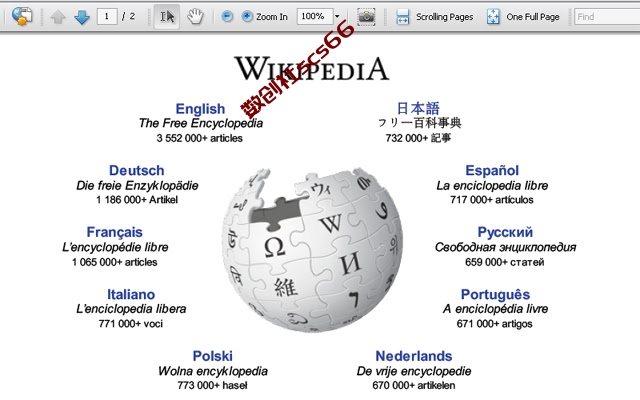Click the Zoom In plus button
Screen dimensions: 640x400
click(x=264, y=16)
